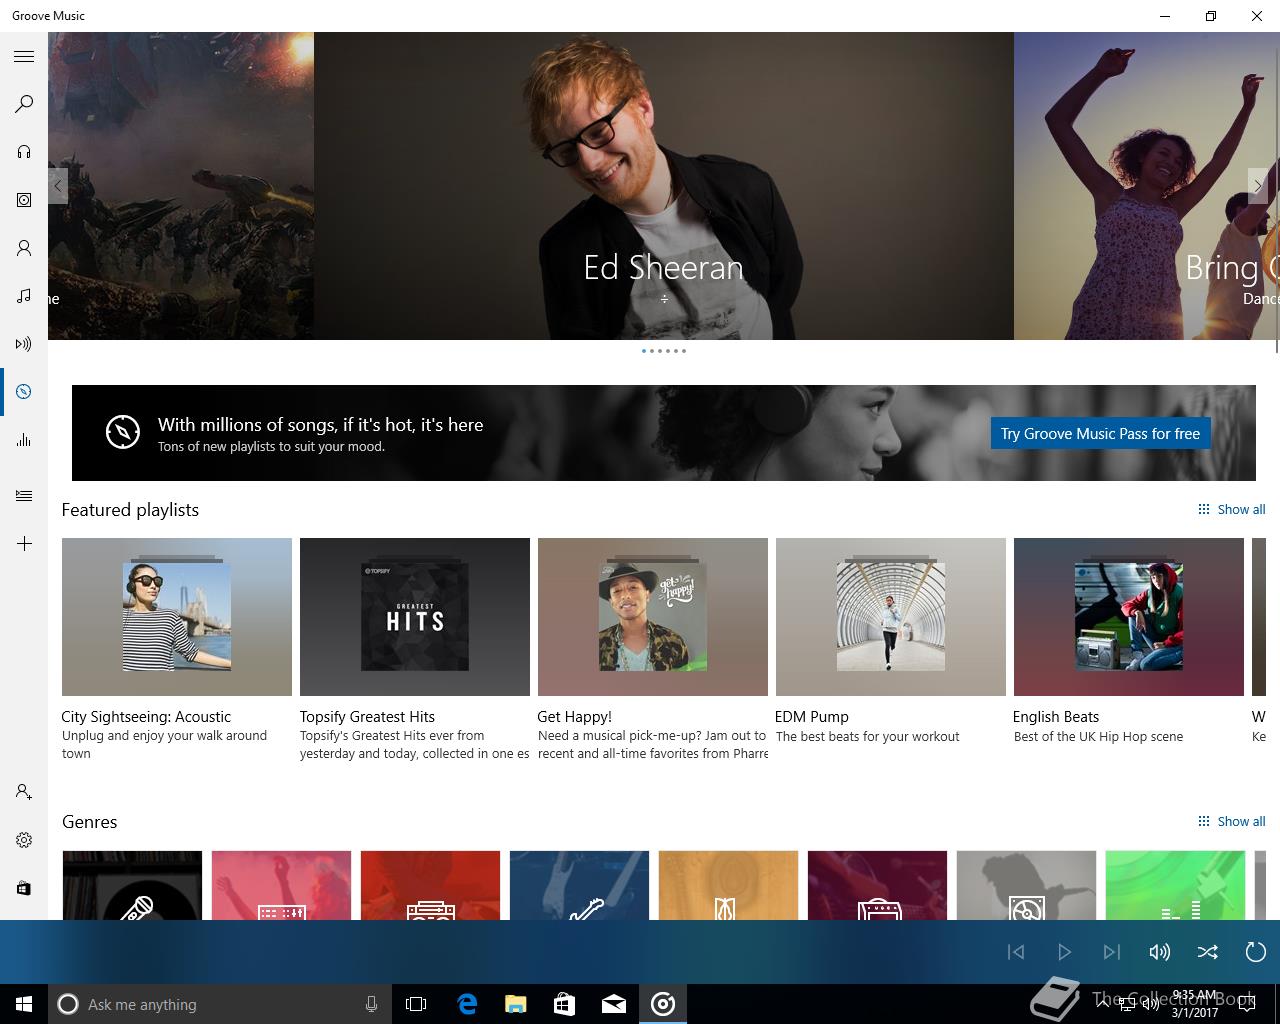Click the Cortana microphone icon
The width and height of the screenshot is (1280, 1024).
[371, 1004]
